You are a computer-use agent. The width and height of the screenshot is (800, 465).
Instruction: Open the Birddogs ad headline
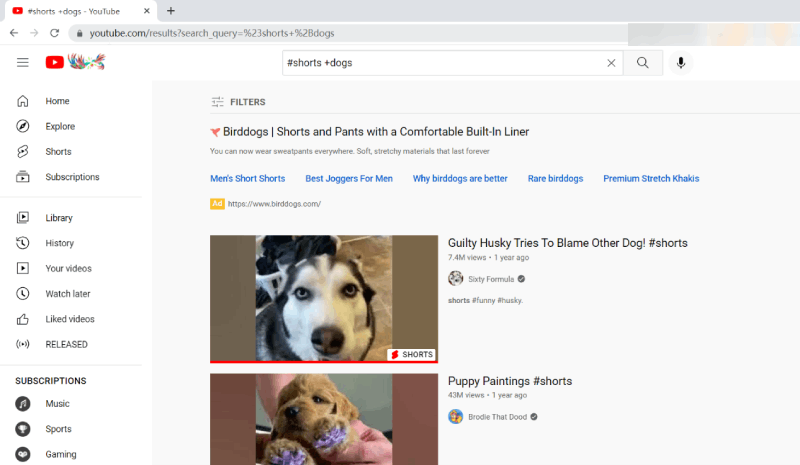[x=376, y=132]
